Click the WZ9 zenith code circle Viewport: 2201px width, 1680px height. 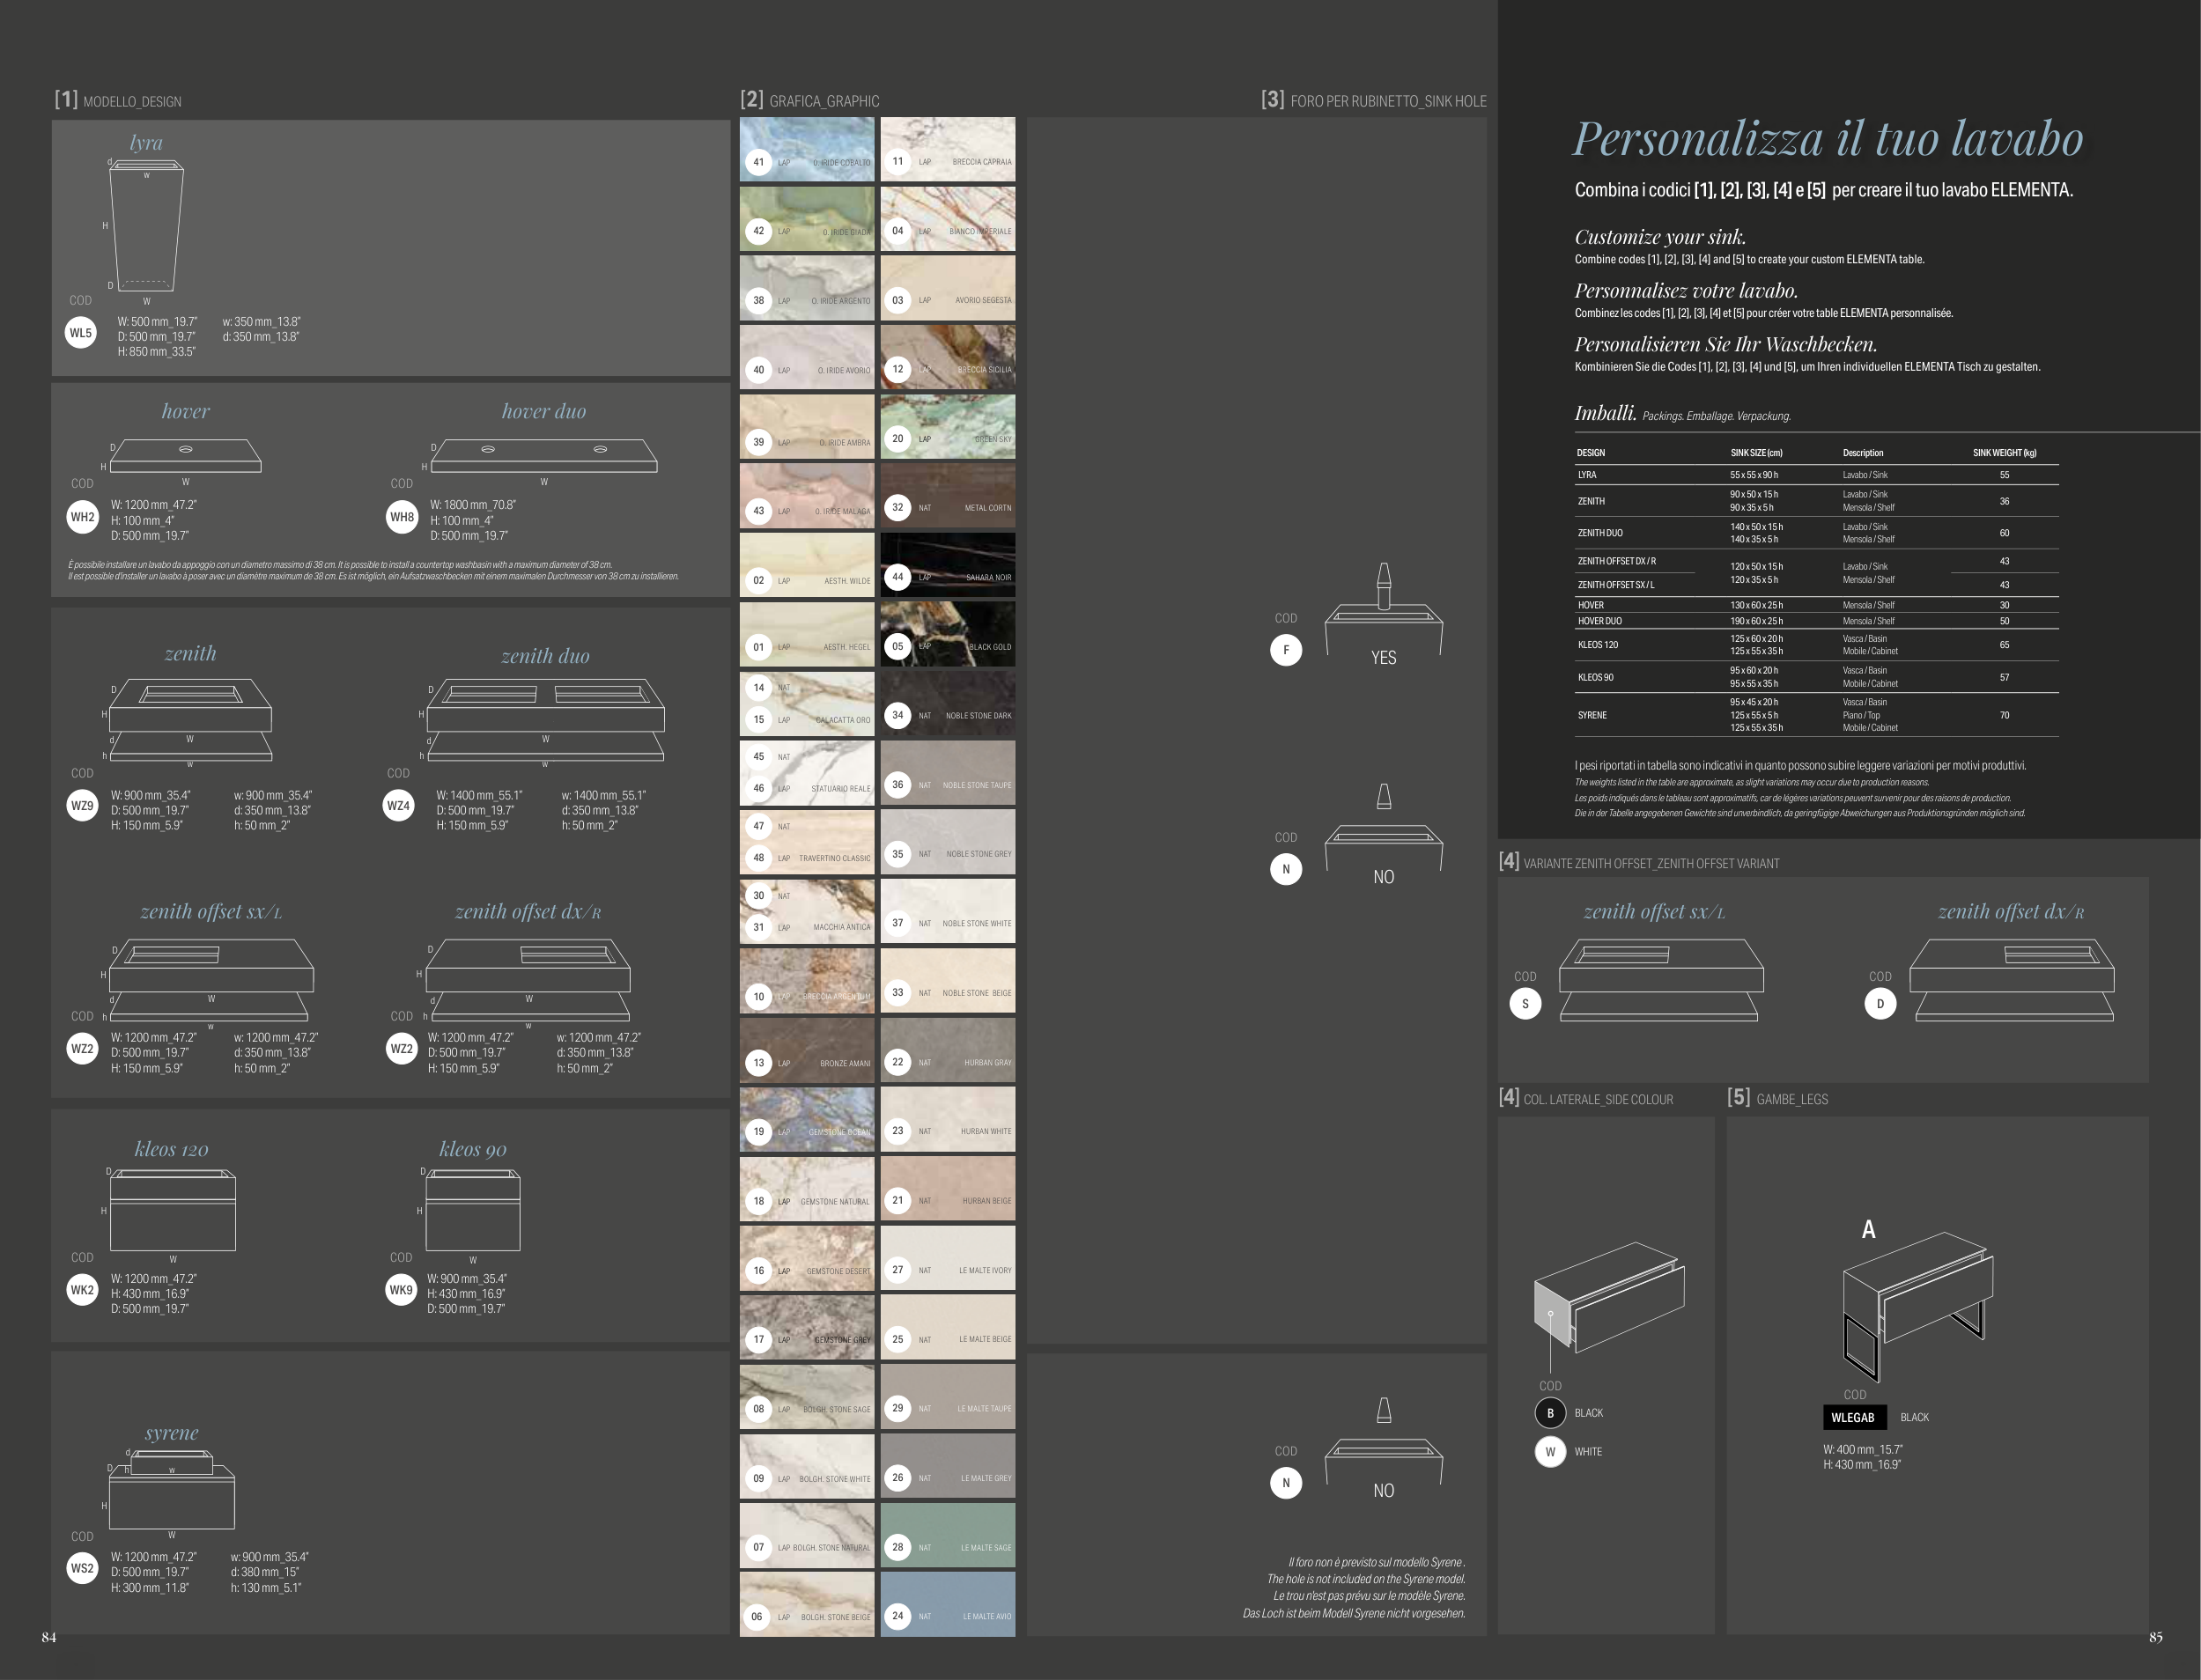click(x=82, y=806)
